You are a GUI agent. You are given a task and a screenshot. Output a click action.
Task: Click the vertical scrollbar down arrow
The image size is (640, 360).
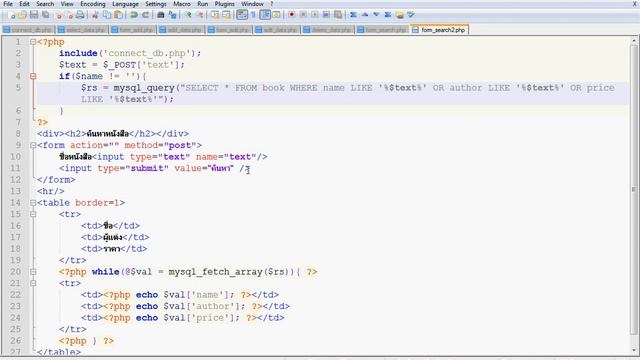click(634, 350)
